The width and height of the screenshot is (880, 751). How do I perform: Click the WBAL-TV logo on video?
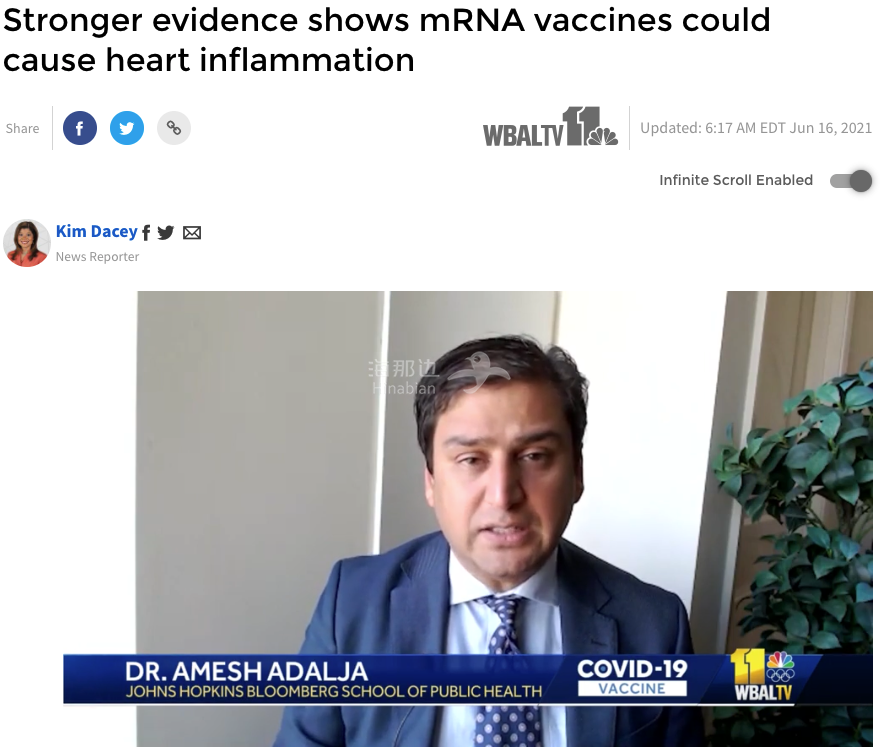pyautogui.click(x=763, y=676)
